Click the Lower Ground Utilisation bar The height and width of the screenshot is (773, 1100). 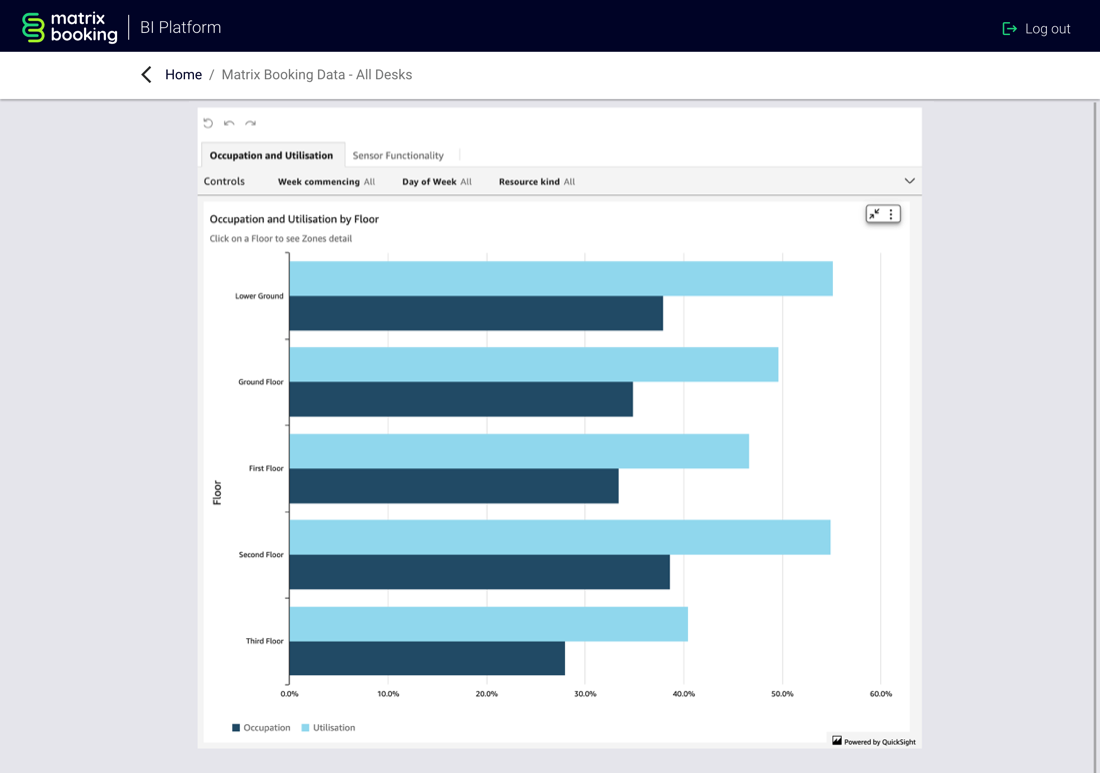coord(560,279)
